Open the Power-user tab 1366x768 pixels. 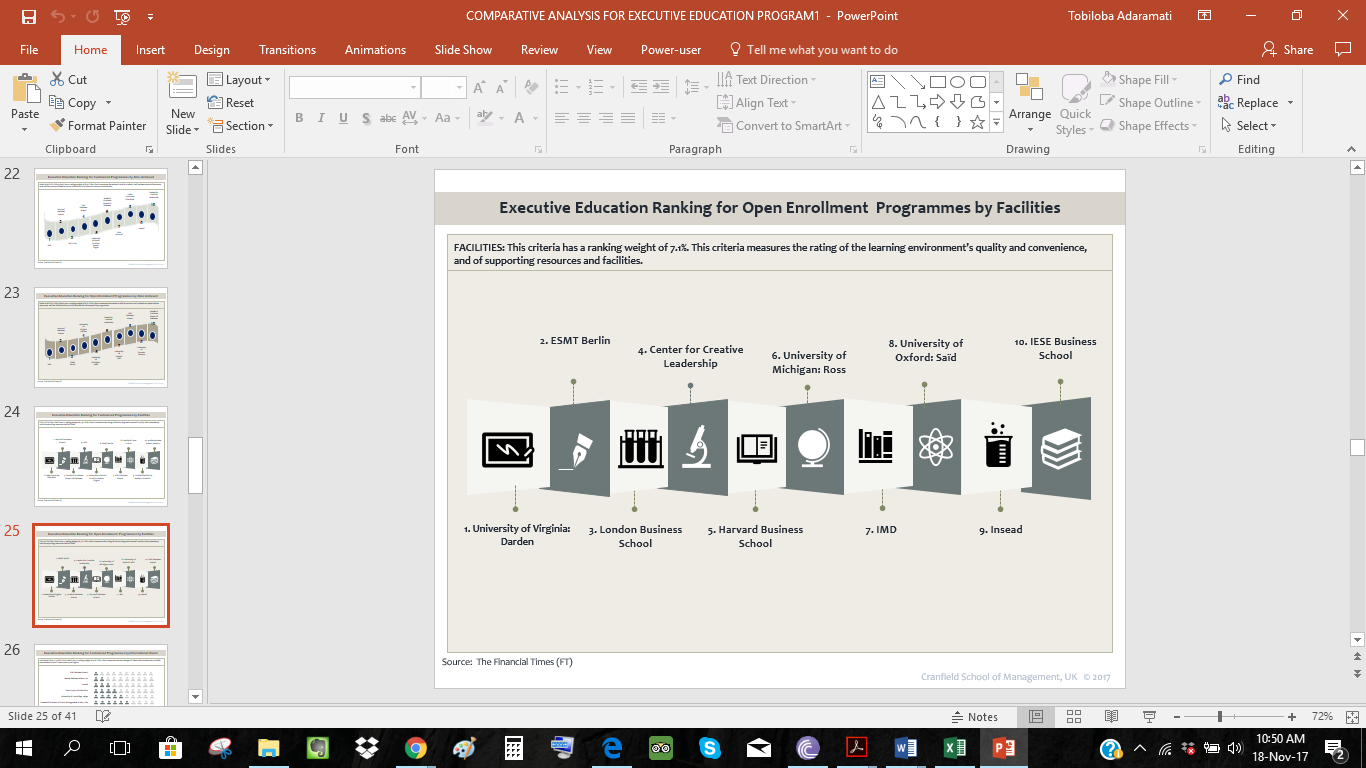point(671,50)
